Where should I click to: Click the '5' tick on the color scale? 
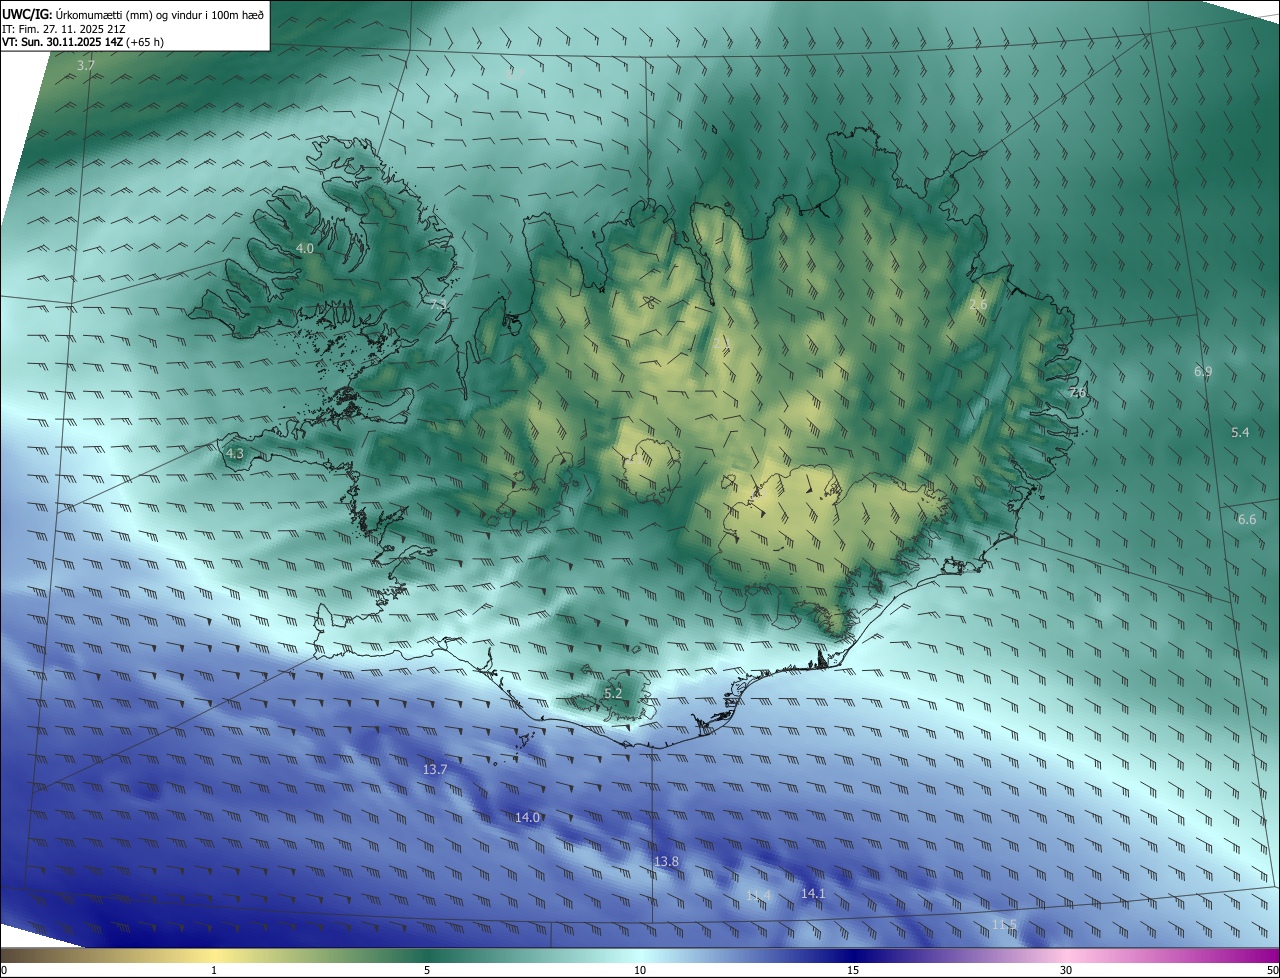(x=427, y=970)
